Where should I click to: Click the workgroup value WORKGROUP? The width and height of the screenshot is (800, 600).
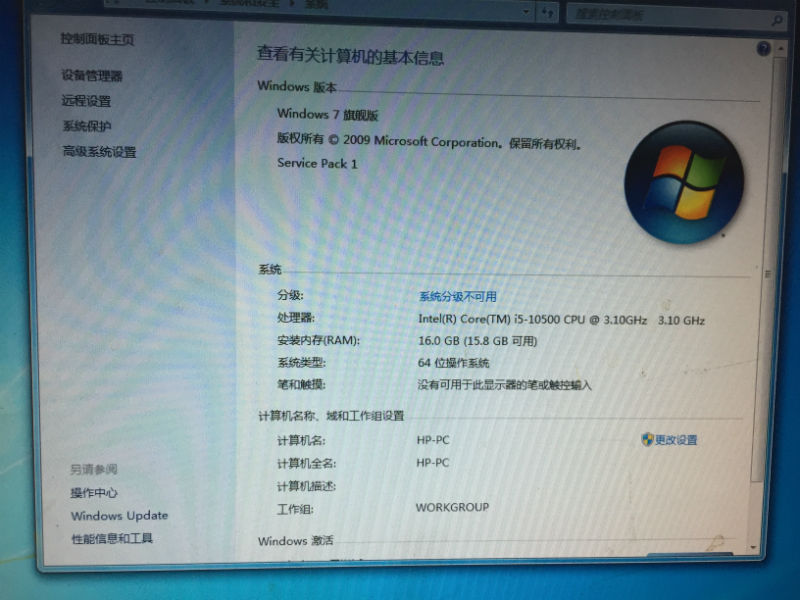pyautogui.click(x=453, y=507)
